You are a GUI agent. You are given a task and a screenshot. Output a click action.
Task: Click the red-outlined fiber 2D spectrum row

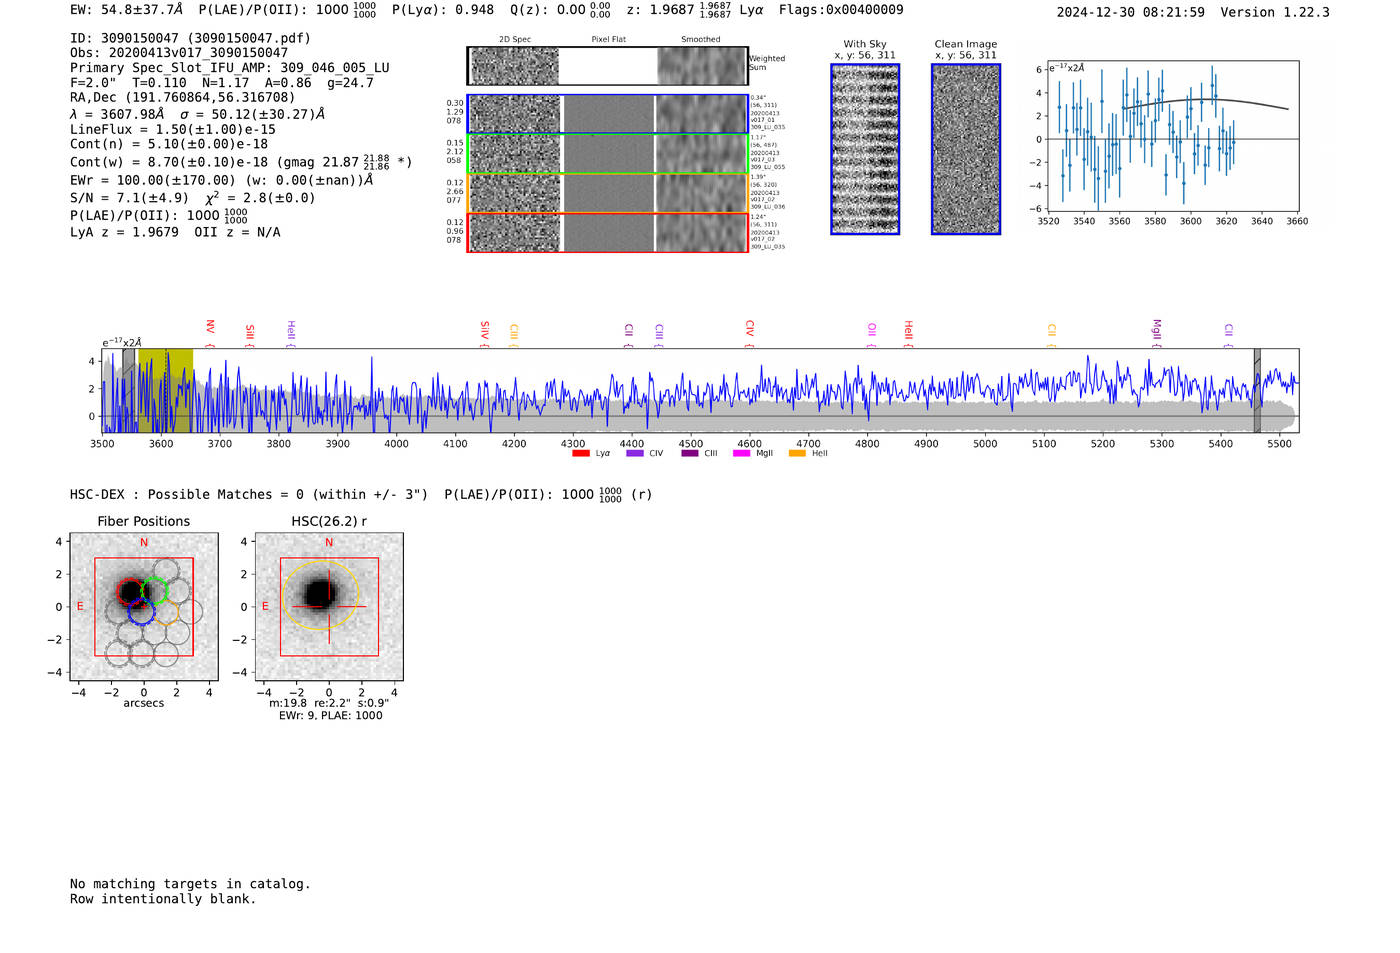point(607,232)
